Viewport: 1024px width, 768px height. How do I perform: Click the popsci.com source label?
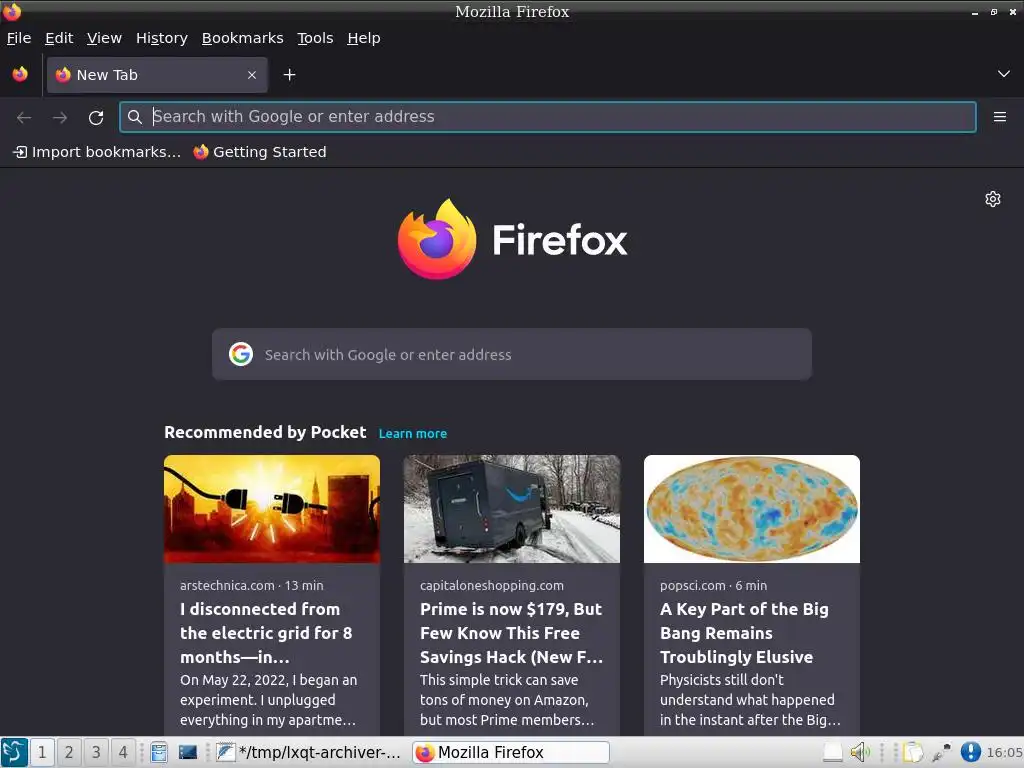[693, 586]
